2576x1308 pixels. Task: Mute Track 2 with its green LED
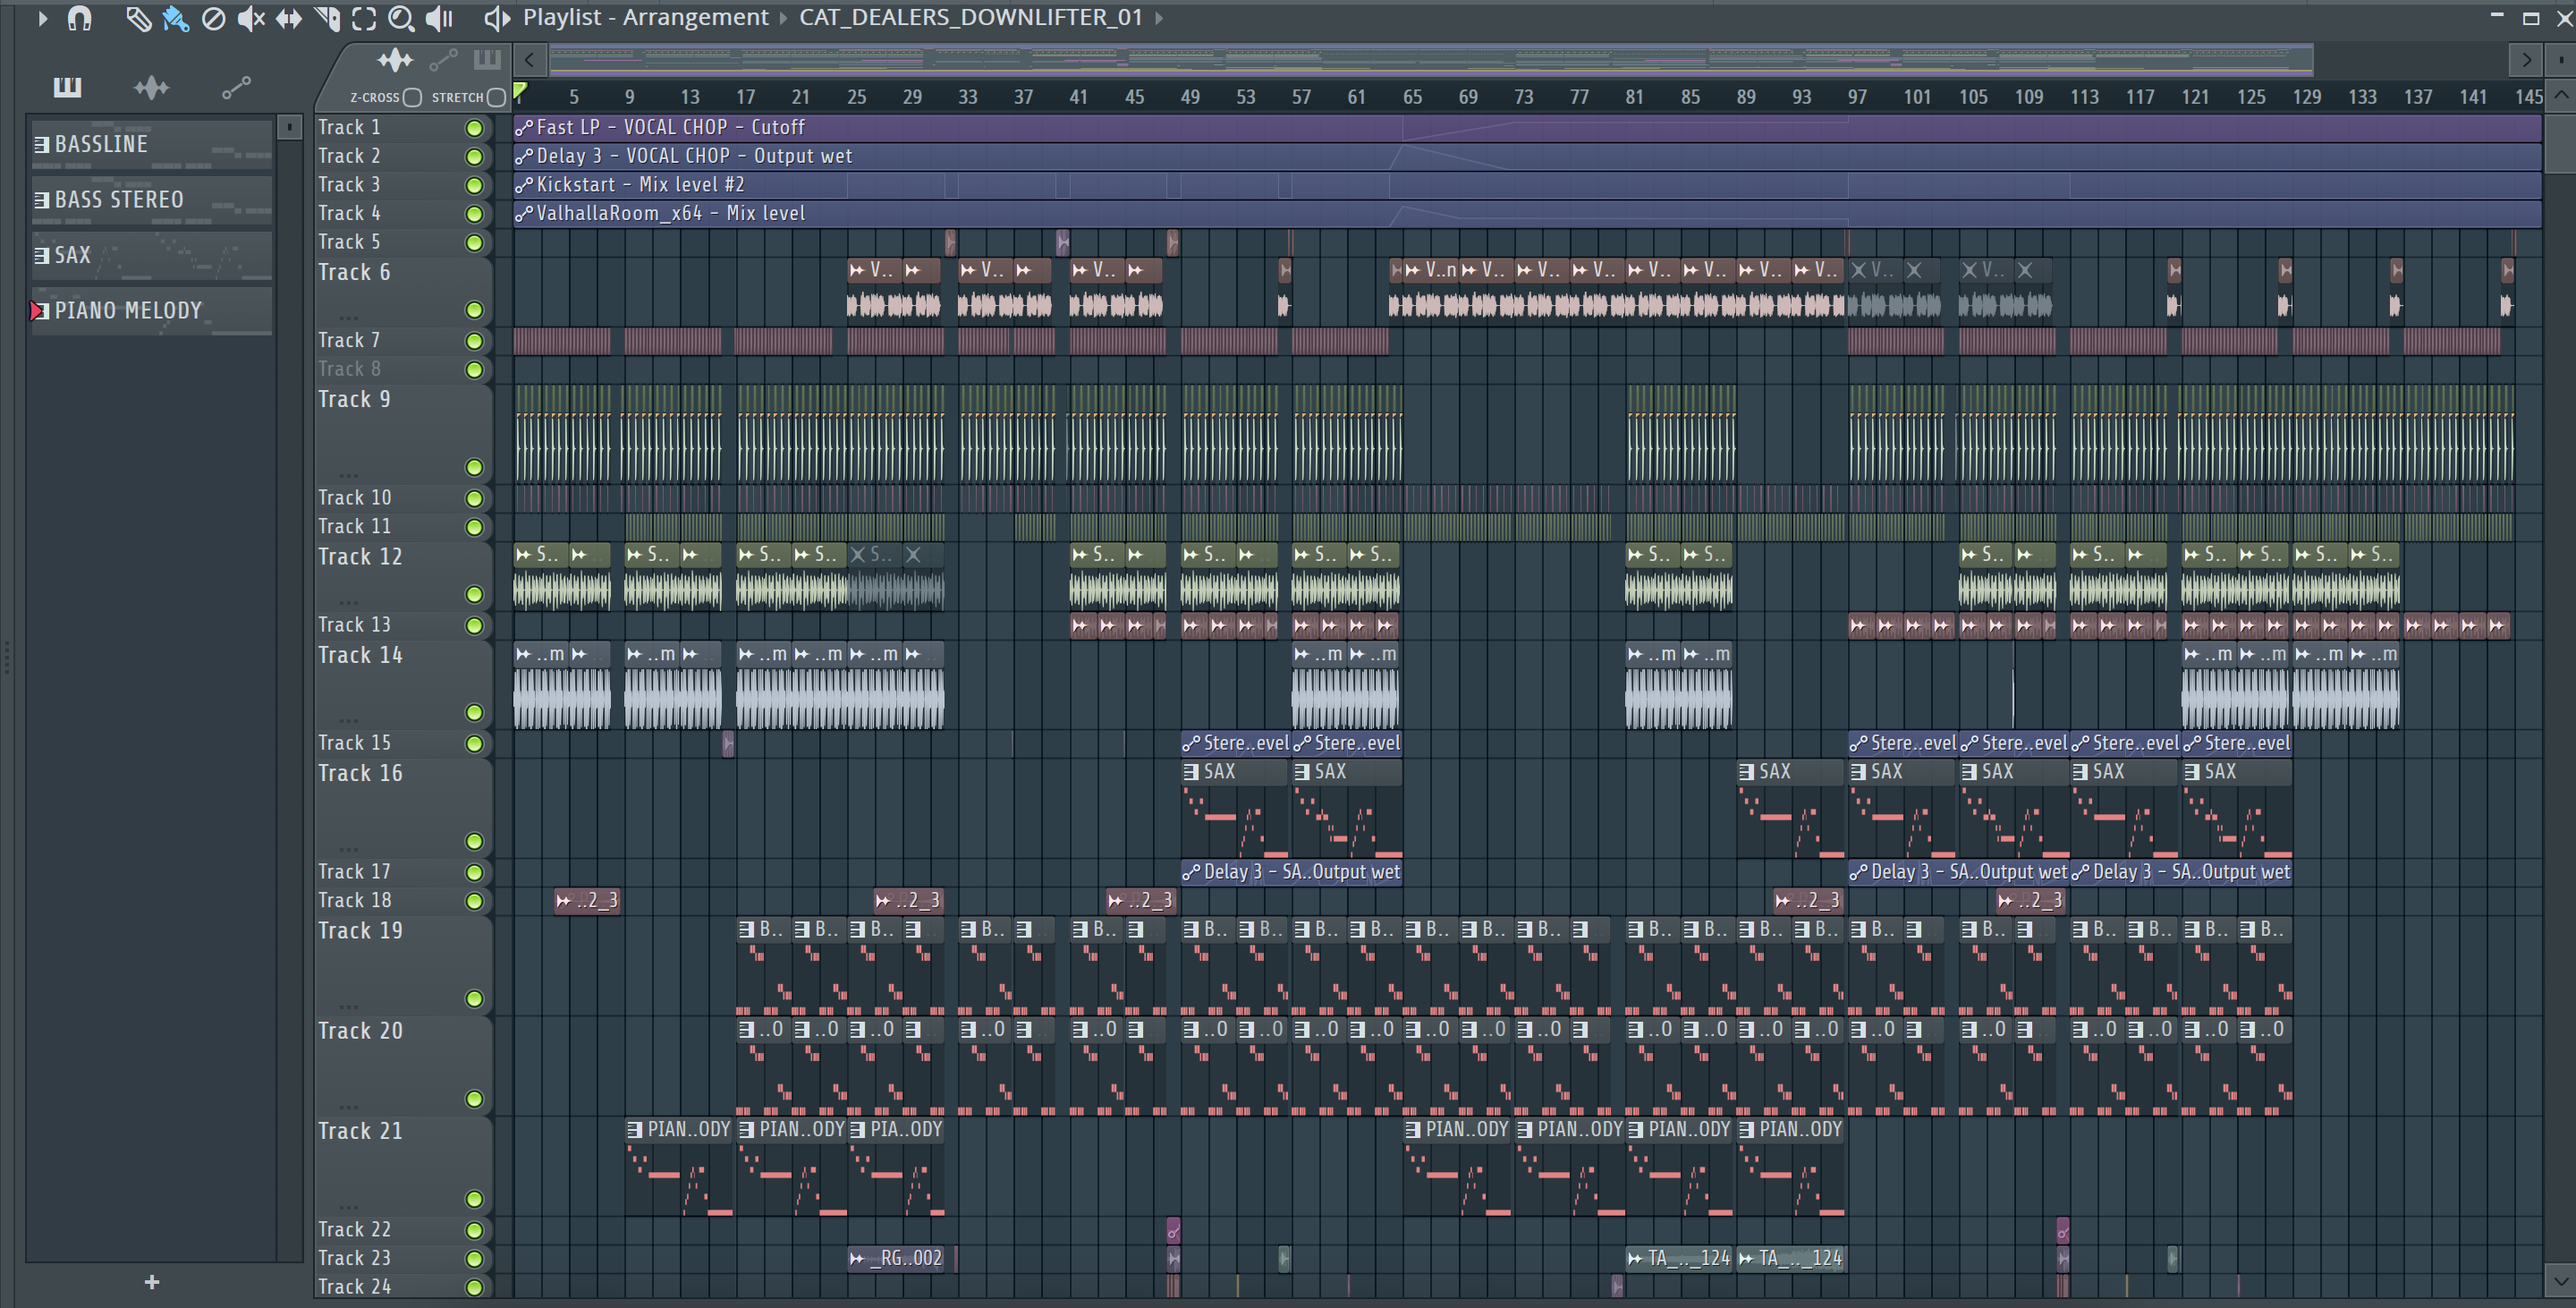coord(474,157)
